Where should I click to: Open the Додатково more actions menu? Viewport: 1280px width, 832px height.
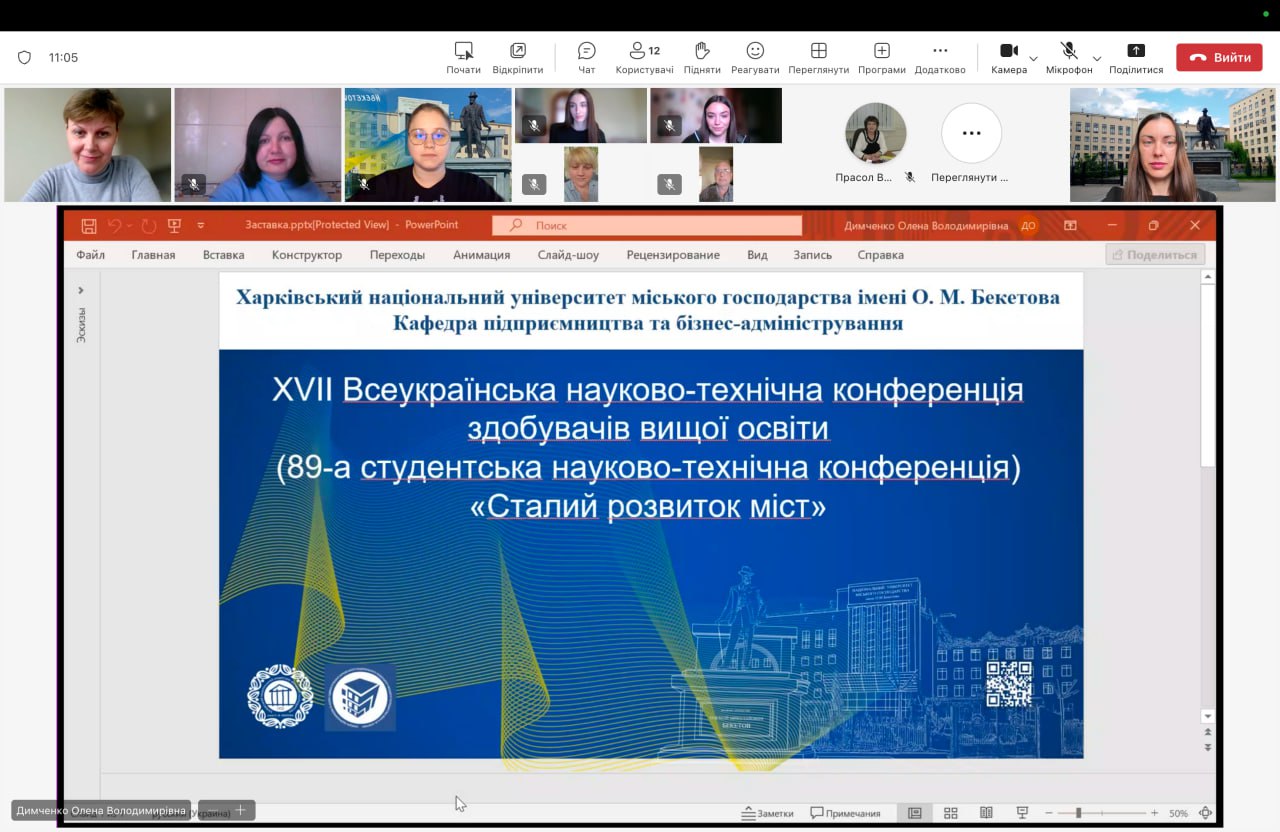pyautogui.click(x=940, y=58)
